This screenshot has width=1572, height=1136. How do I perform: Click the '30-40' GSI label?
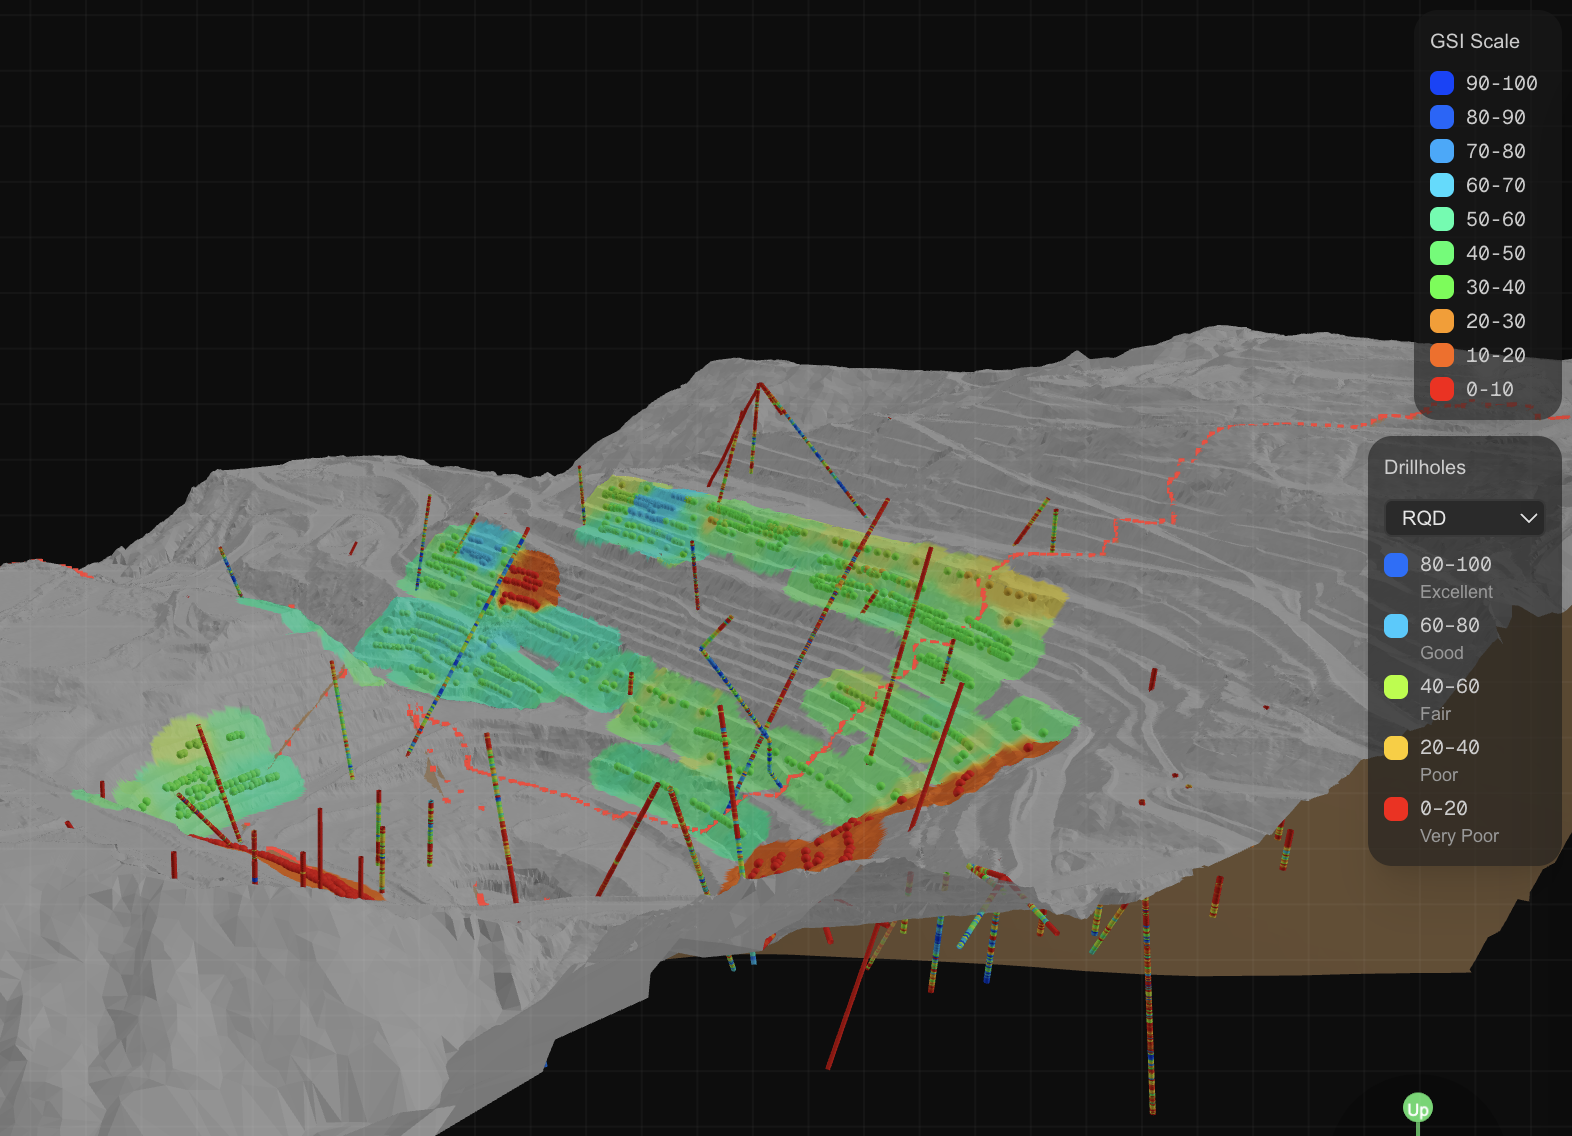pyautogui.click(x=1495, y=287)
